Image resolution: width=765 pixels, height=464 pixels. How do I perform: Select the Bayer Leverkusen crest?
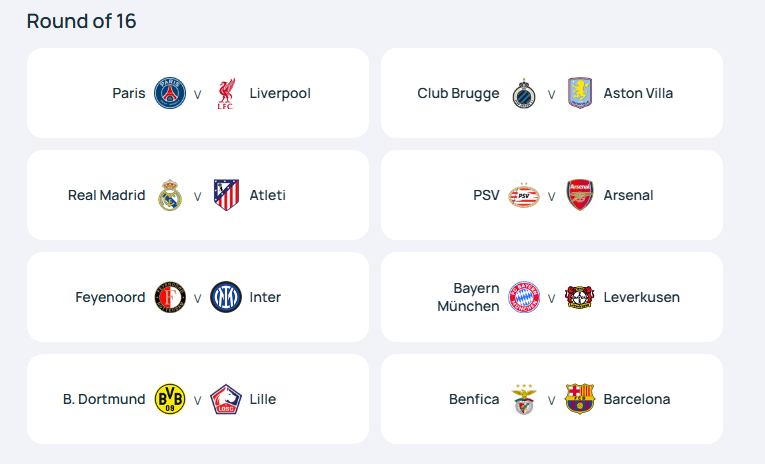point(580,297)
